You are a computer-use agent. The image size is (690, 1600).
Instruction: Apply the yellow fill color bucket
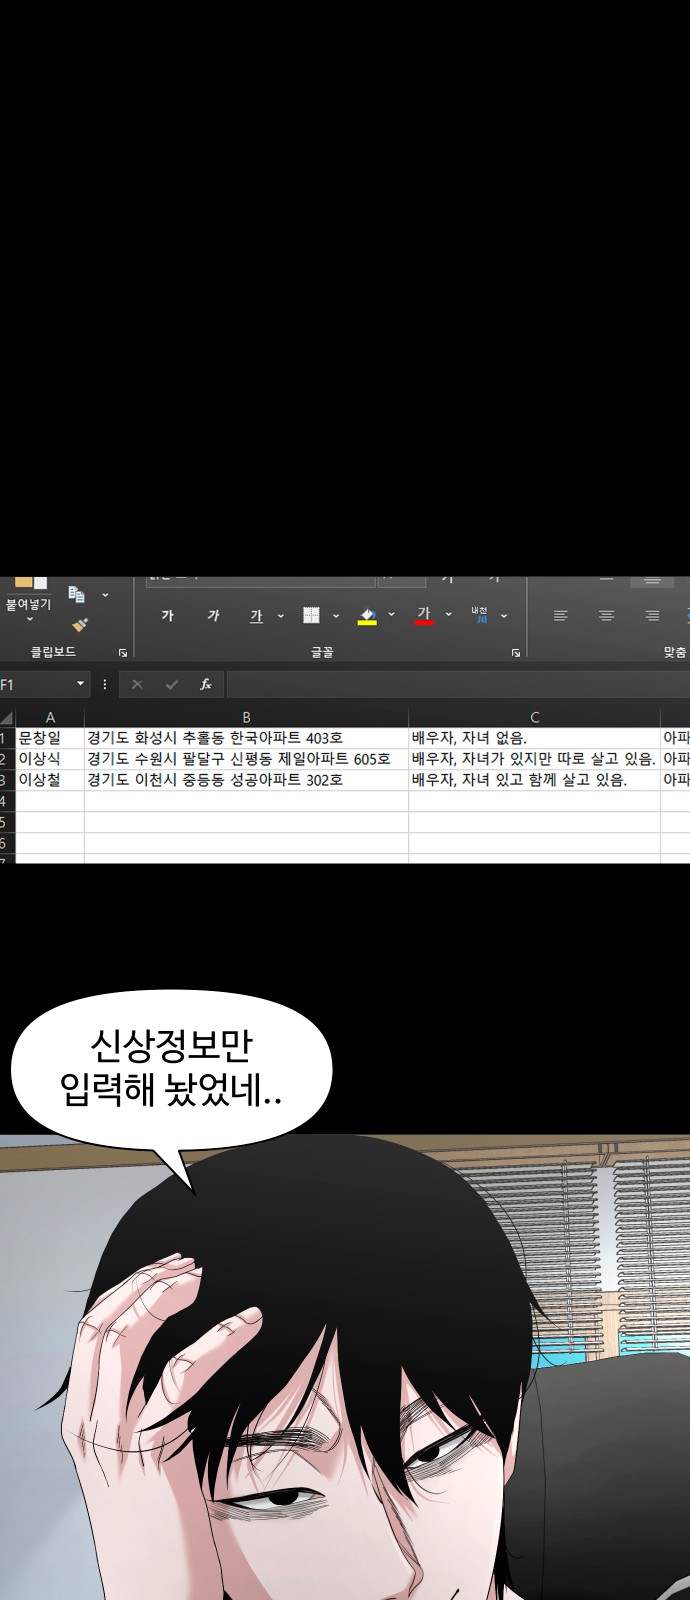[x=367, y=616]
